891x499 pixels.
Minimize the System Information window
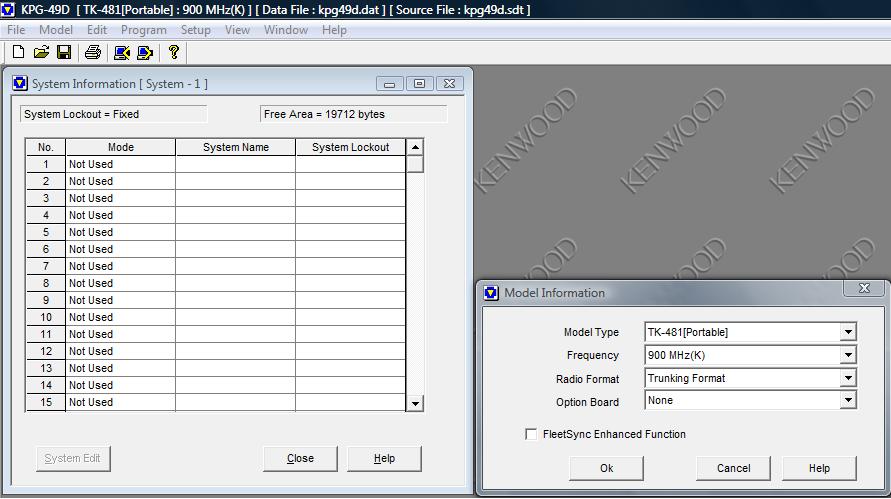click(x=389, y=84)
